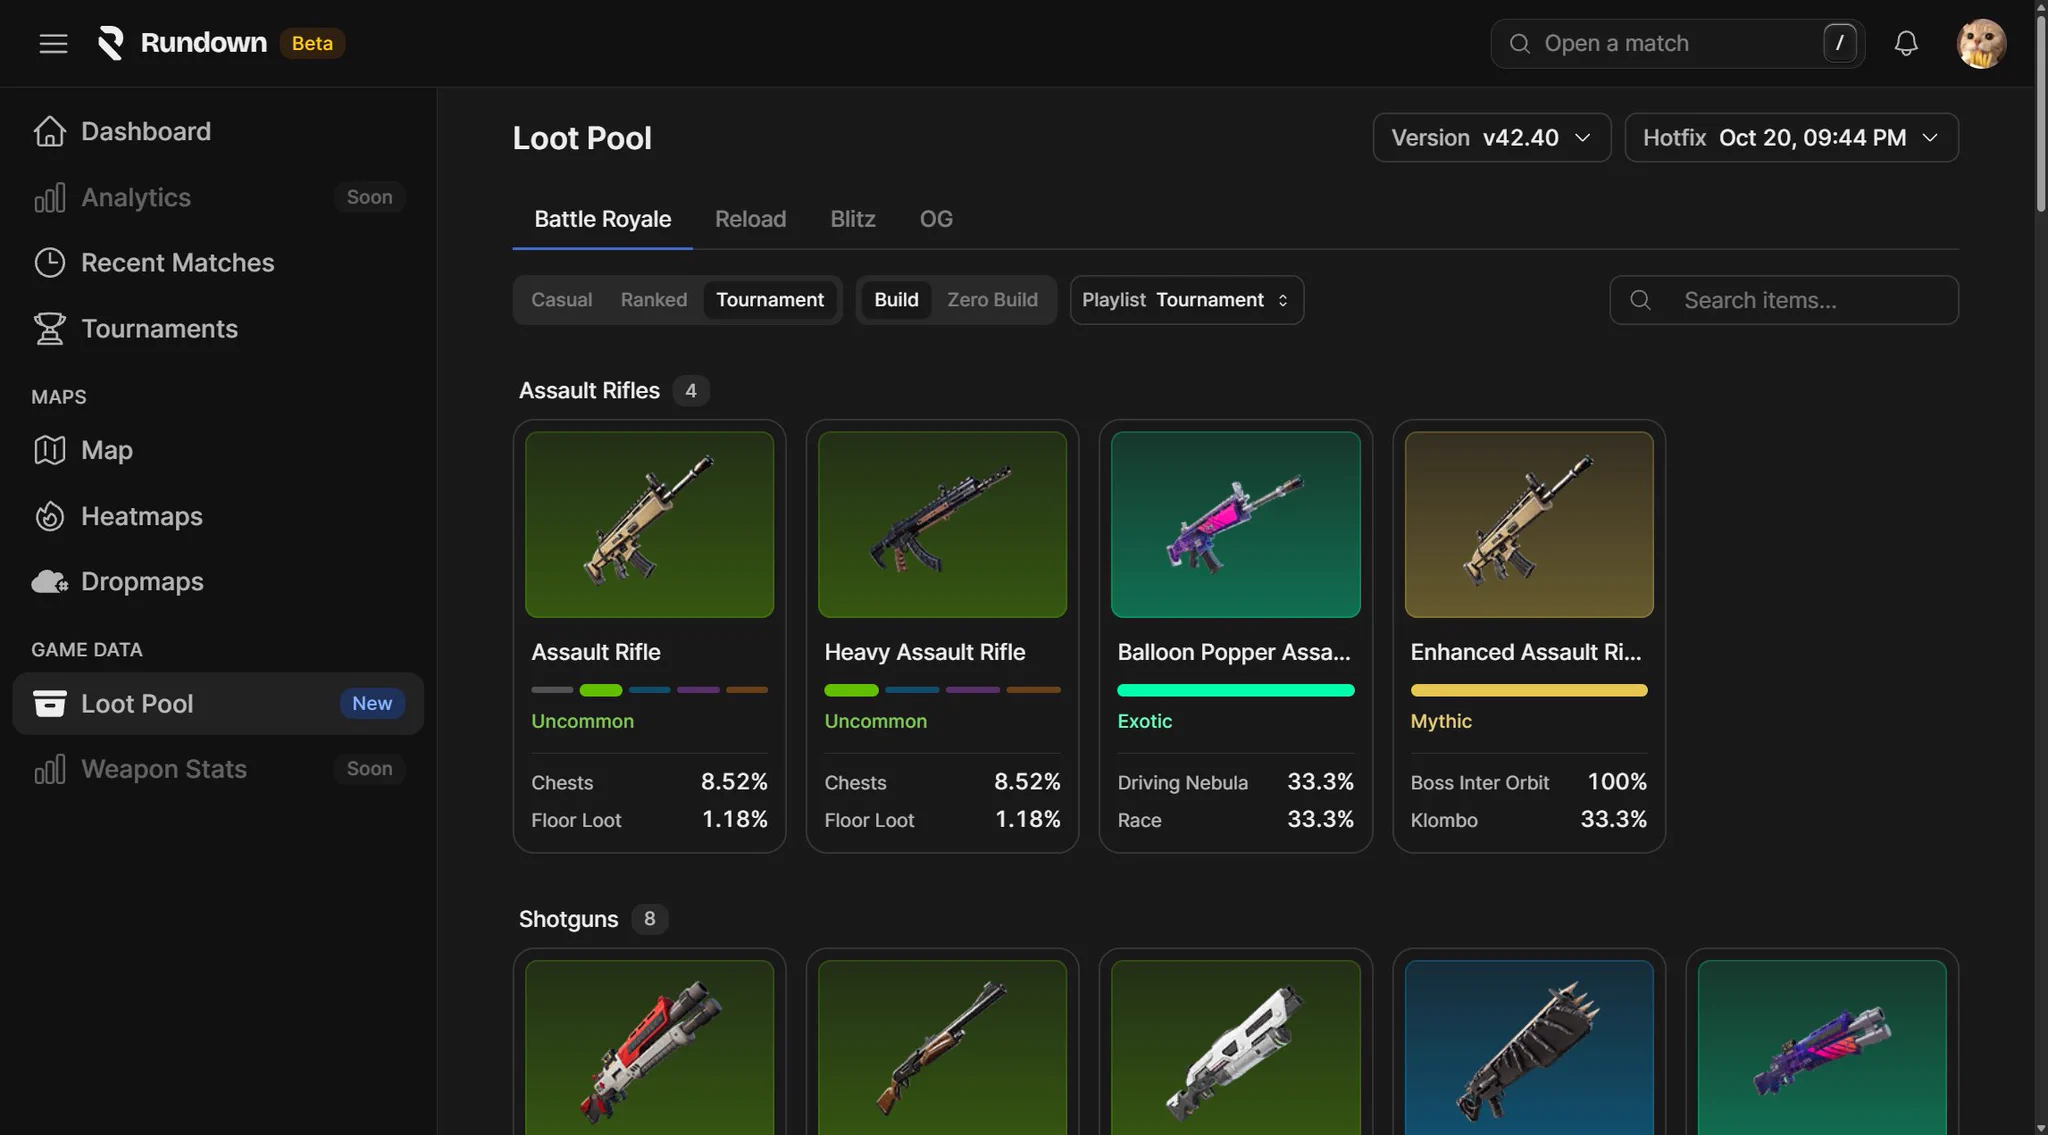Click the Beta badge
The image size is (2048, 1135).
pos(312,43)
